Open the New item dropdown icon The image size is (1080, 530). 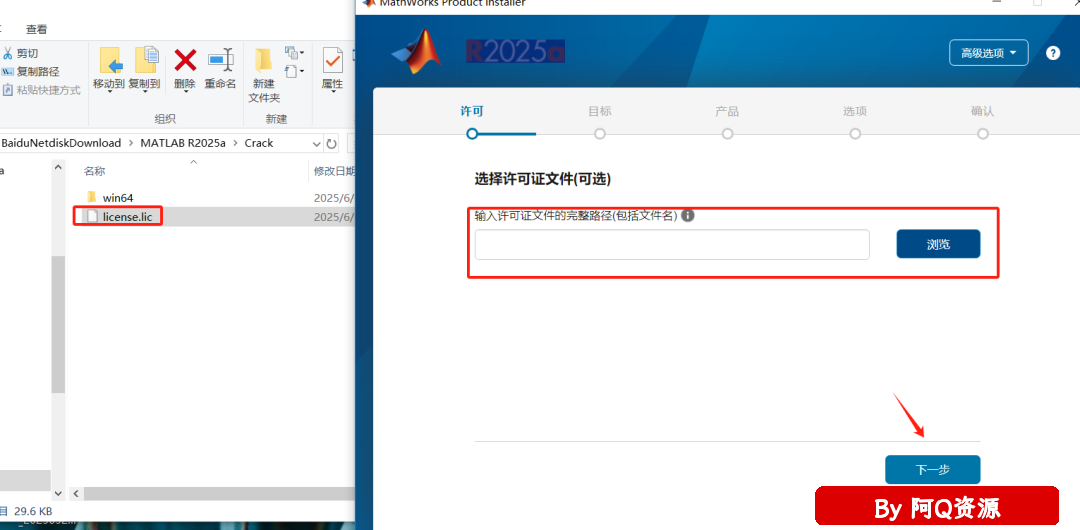click(x=294, y=53)
